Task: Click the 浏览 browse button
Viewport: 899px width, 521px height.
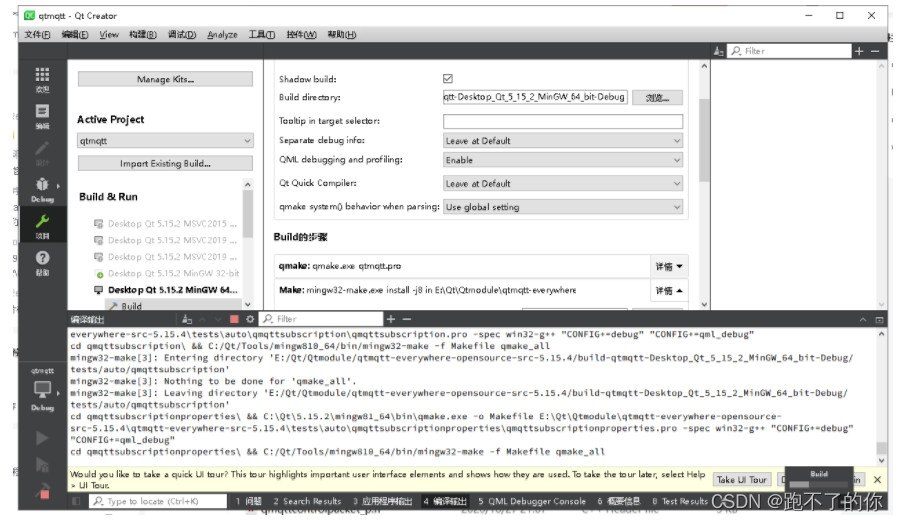Action: pyautogui.click(x=658, y=97)
